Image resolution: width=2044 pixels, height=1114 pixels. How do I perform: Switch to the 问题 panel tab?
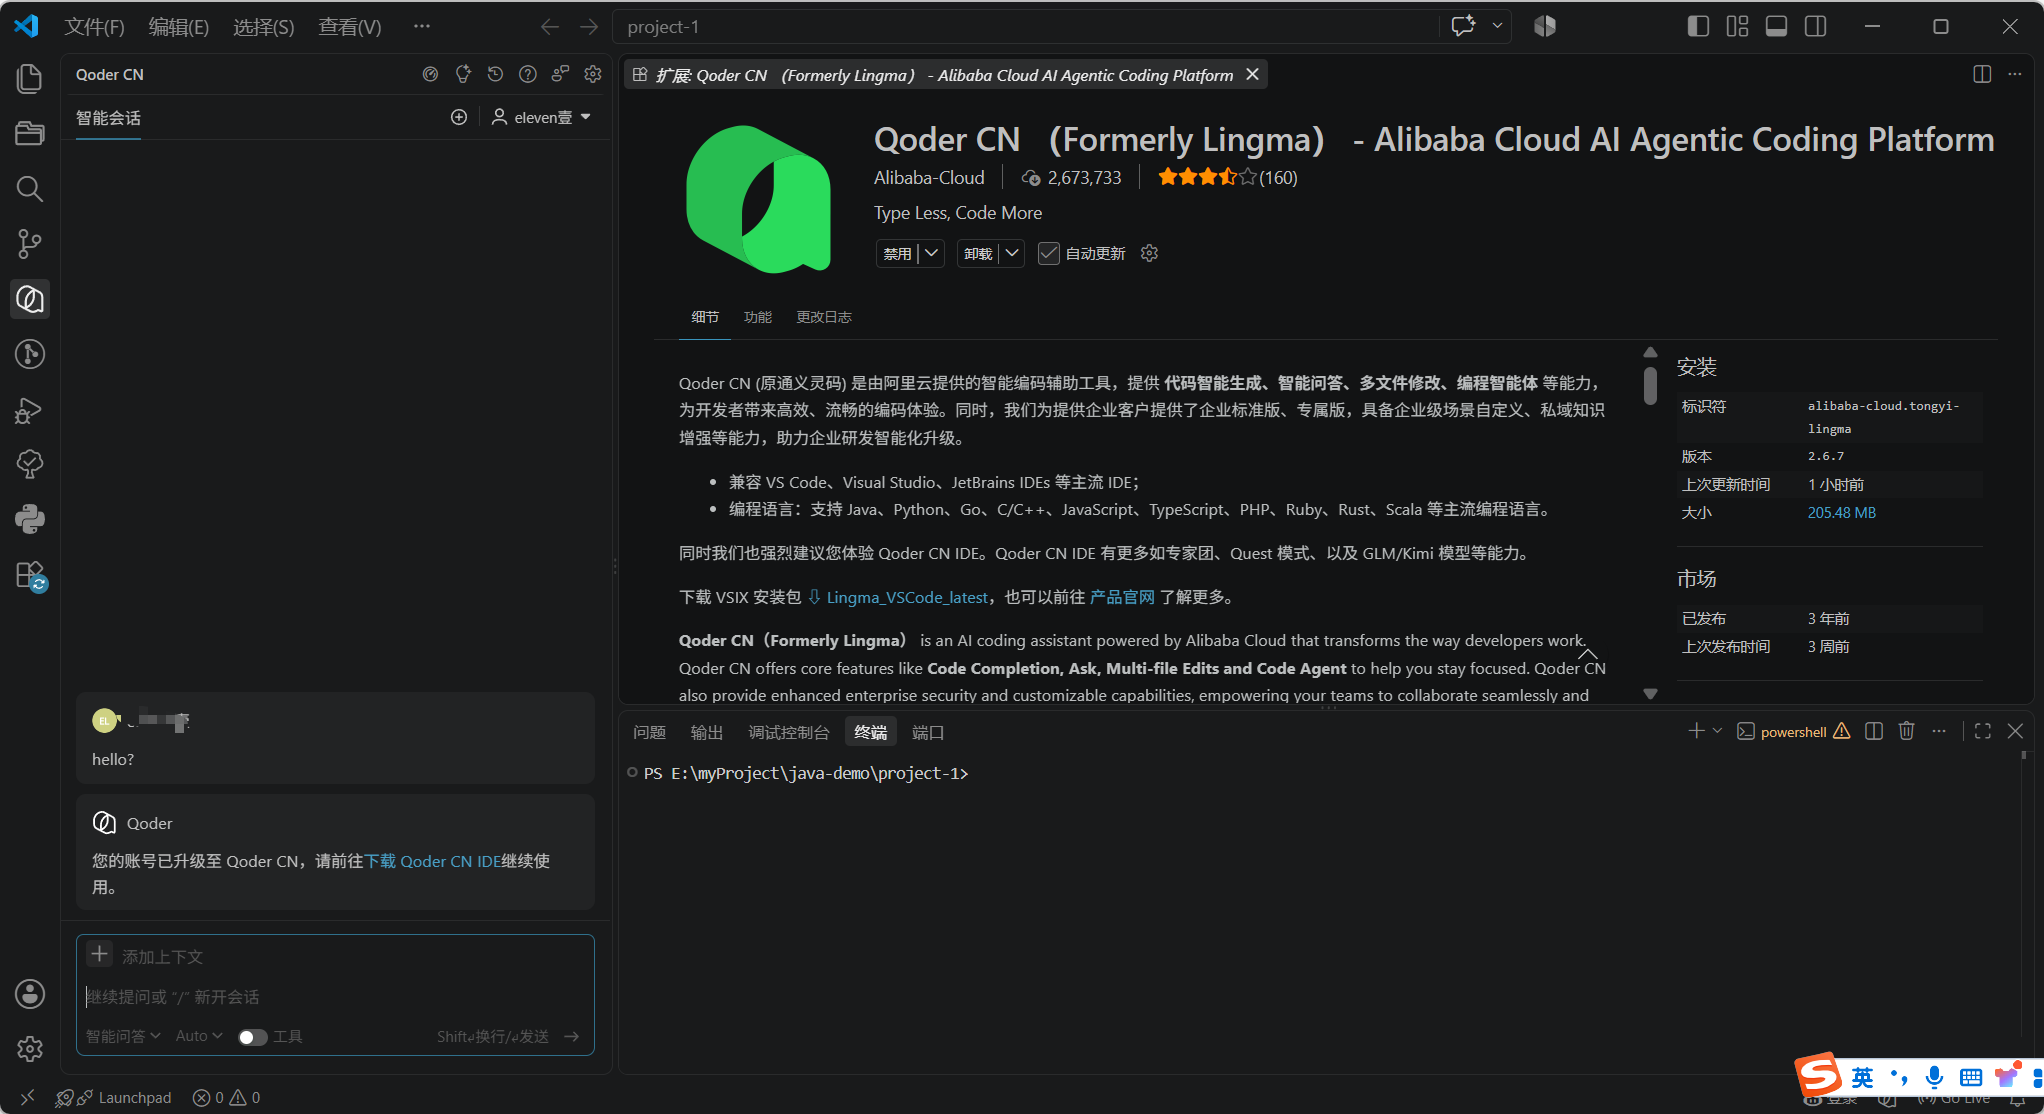pyautogui.click(x=649, y=733)
